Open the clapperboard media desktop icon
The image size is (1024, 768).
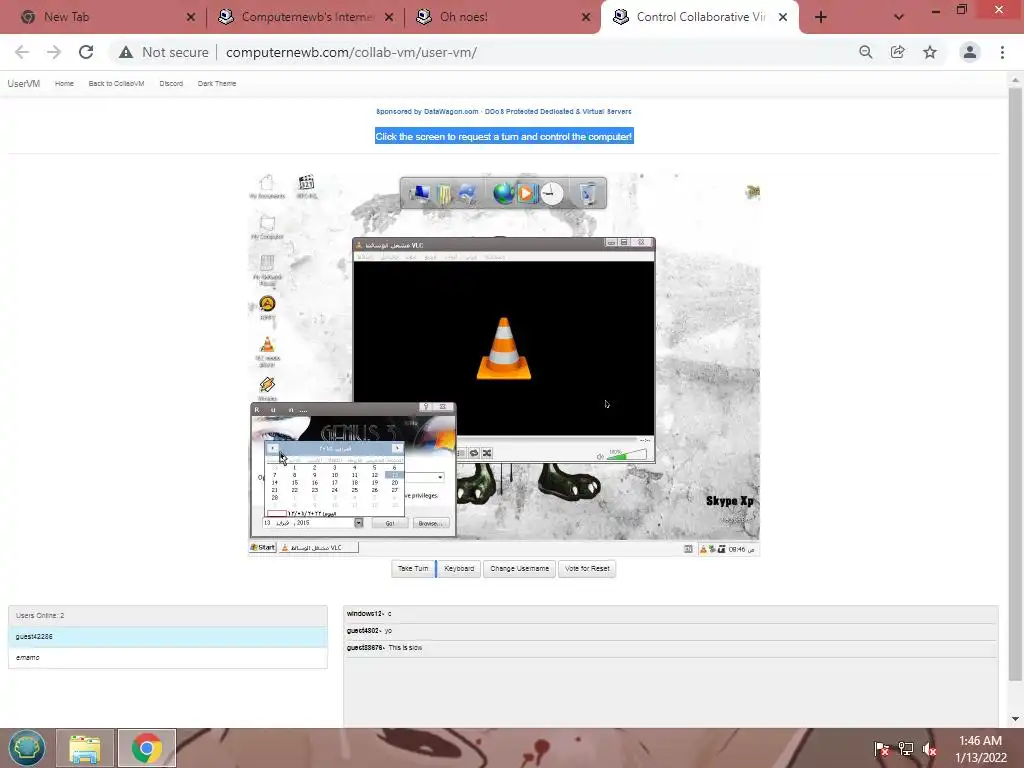click(x=306, y=186)
